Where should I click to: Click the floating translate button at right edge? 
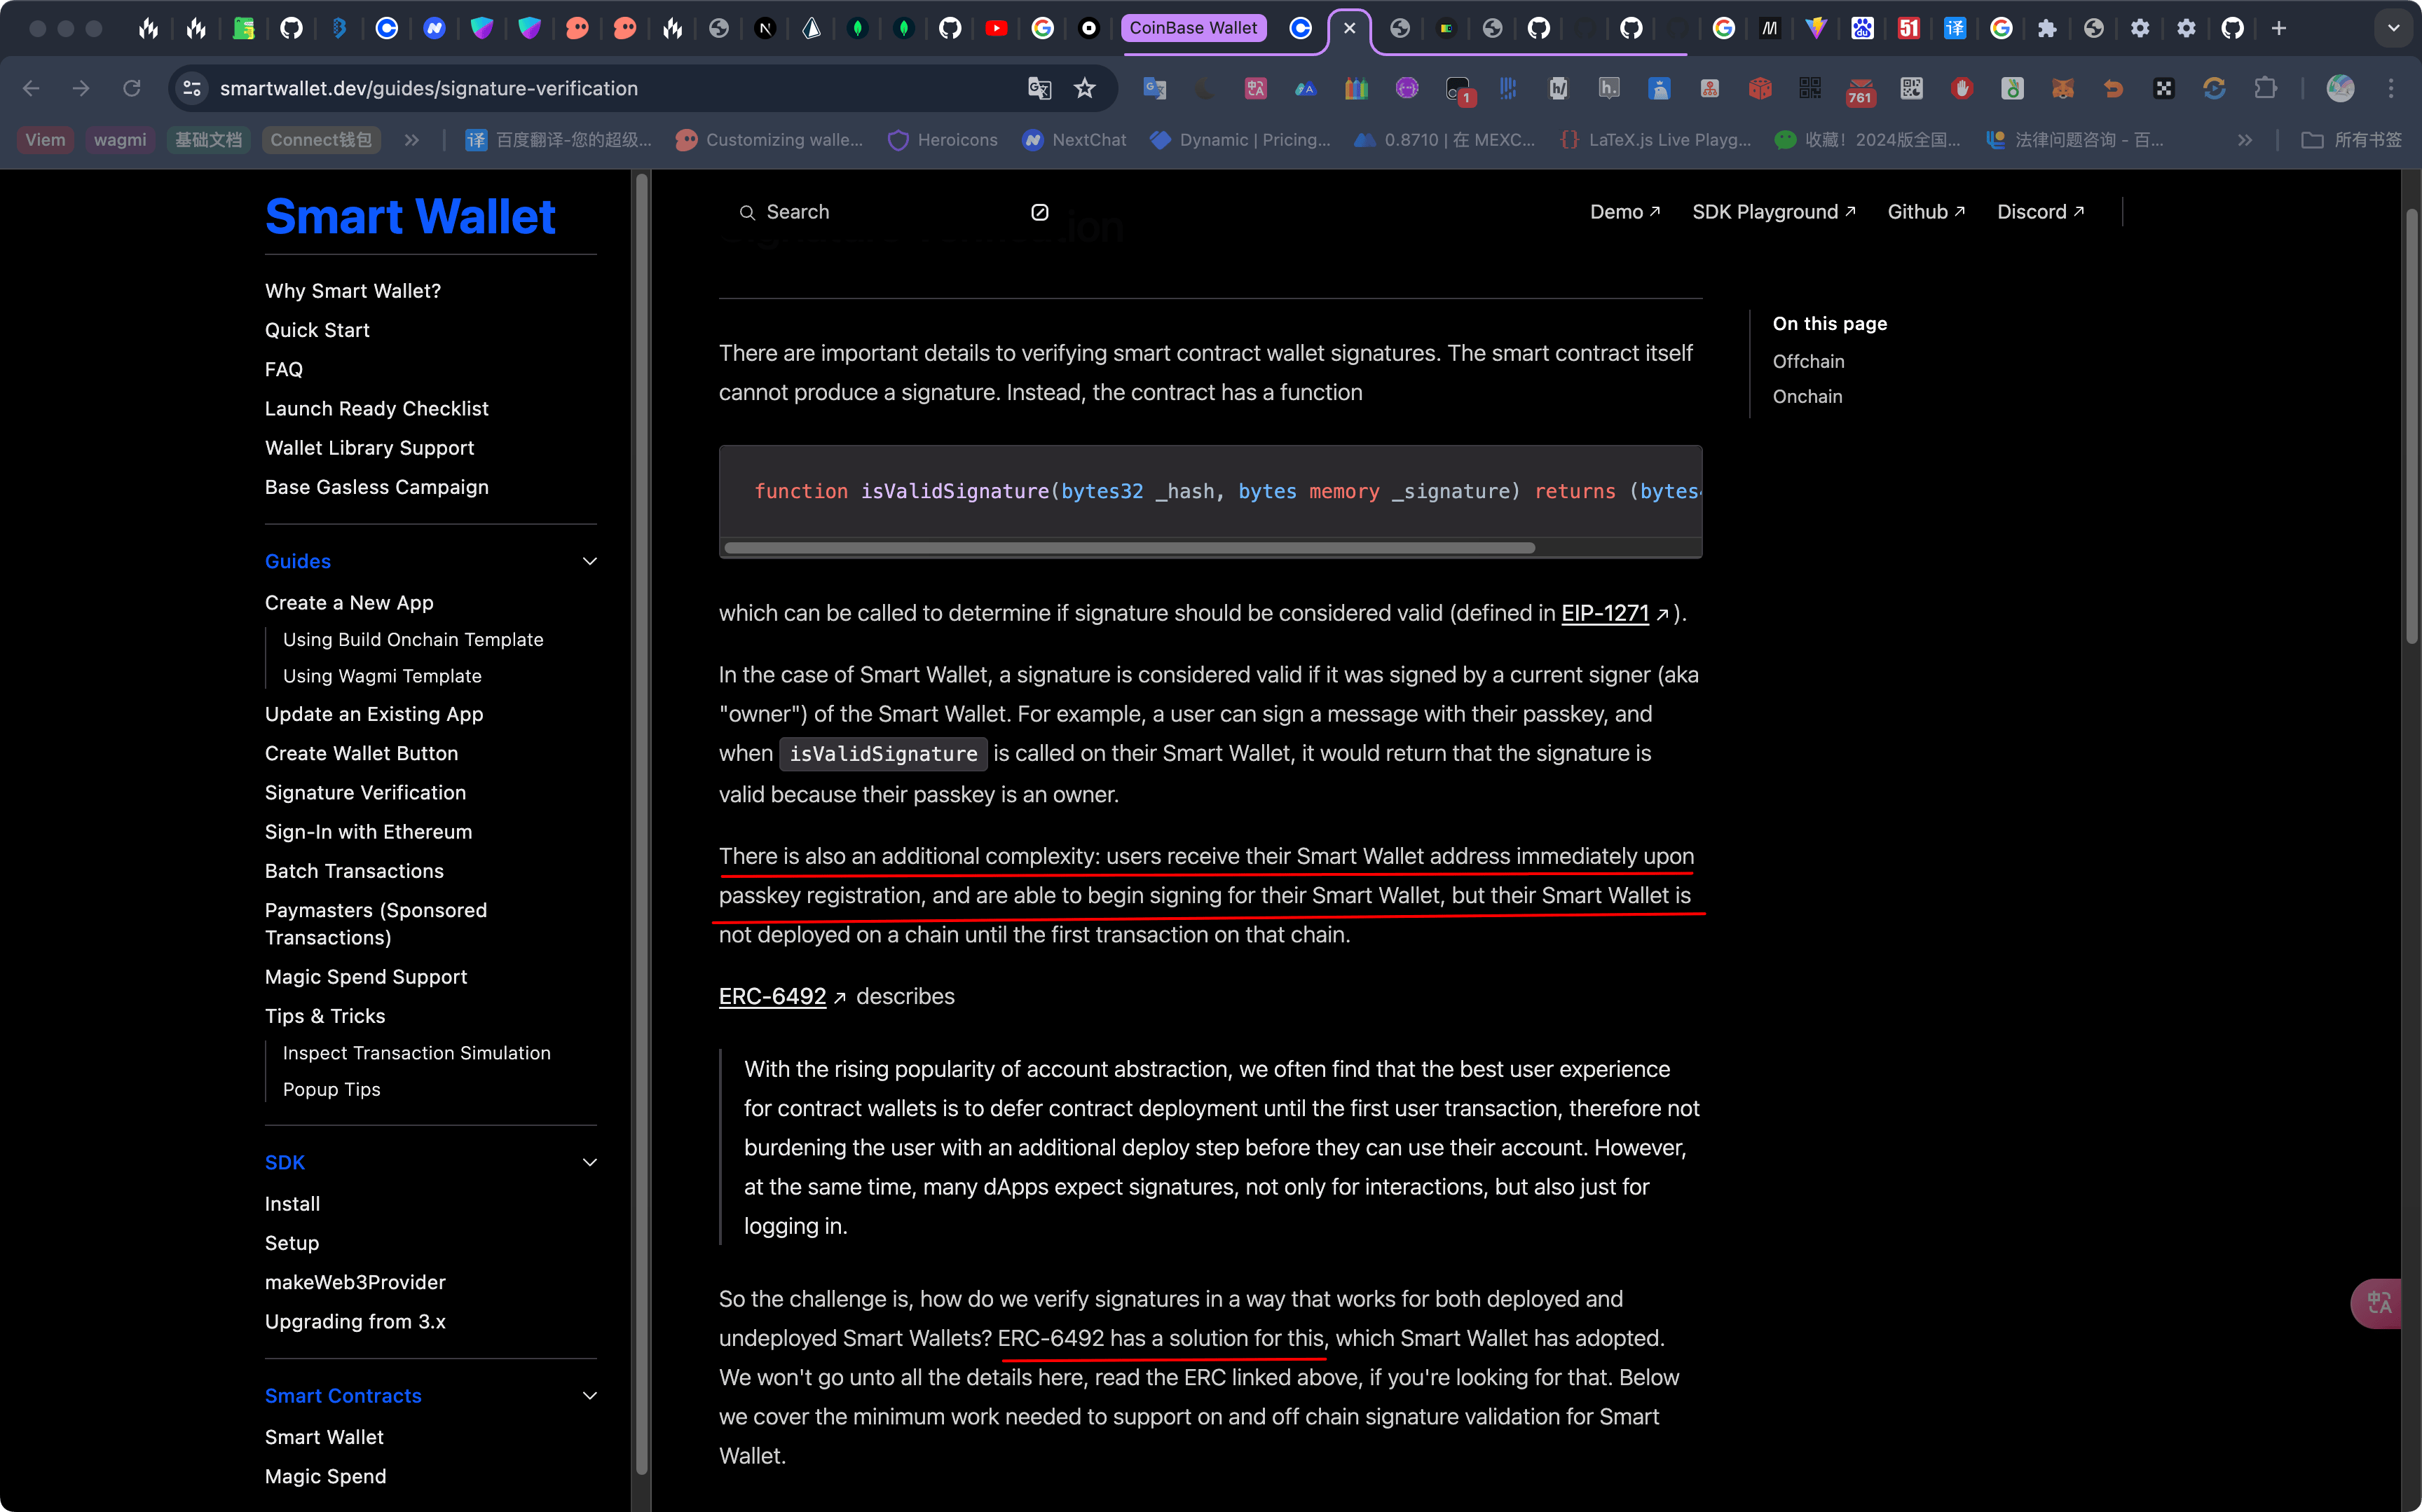coord(2378,1303)
